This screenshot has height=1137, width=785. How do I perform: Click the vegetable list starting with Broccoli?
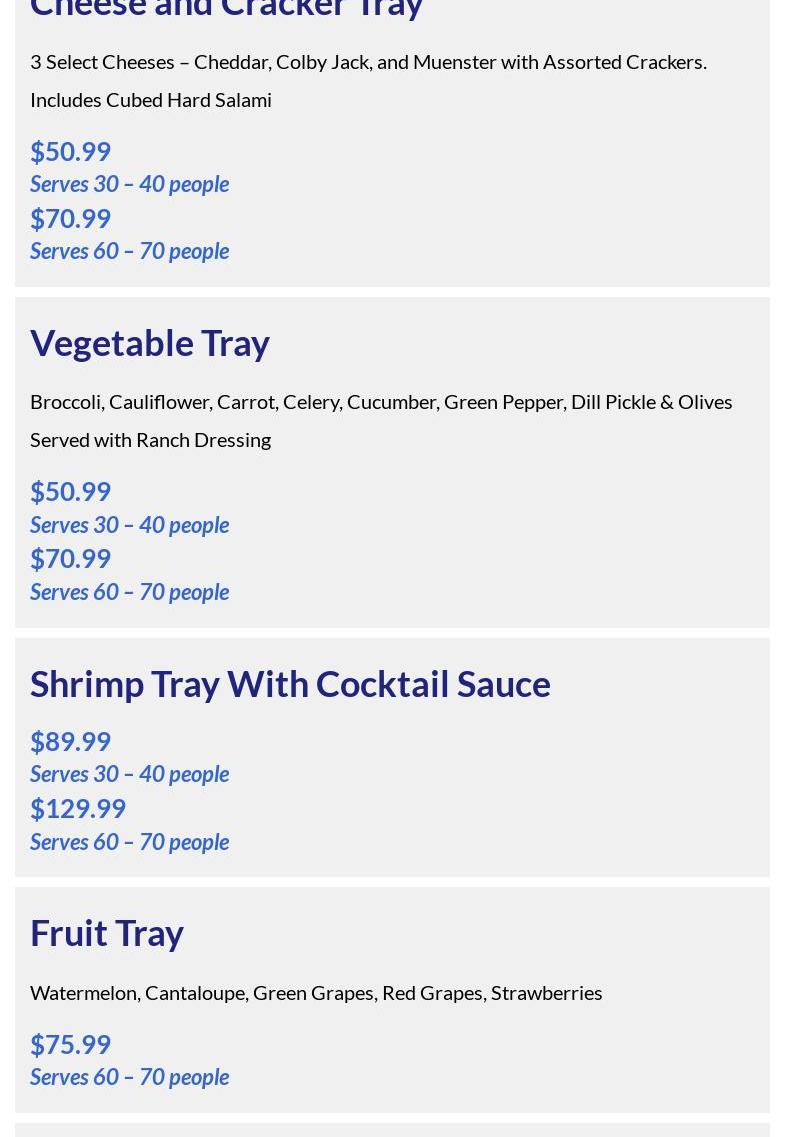click(x=381, y=402)
